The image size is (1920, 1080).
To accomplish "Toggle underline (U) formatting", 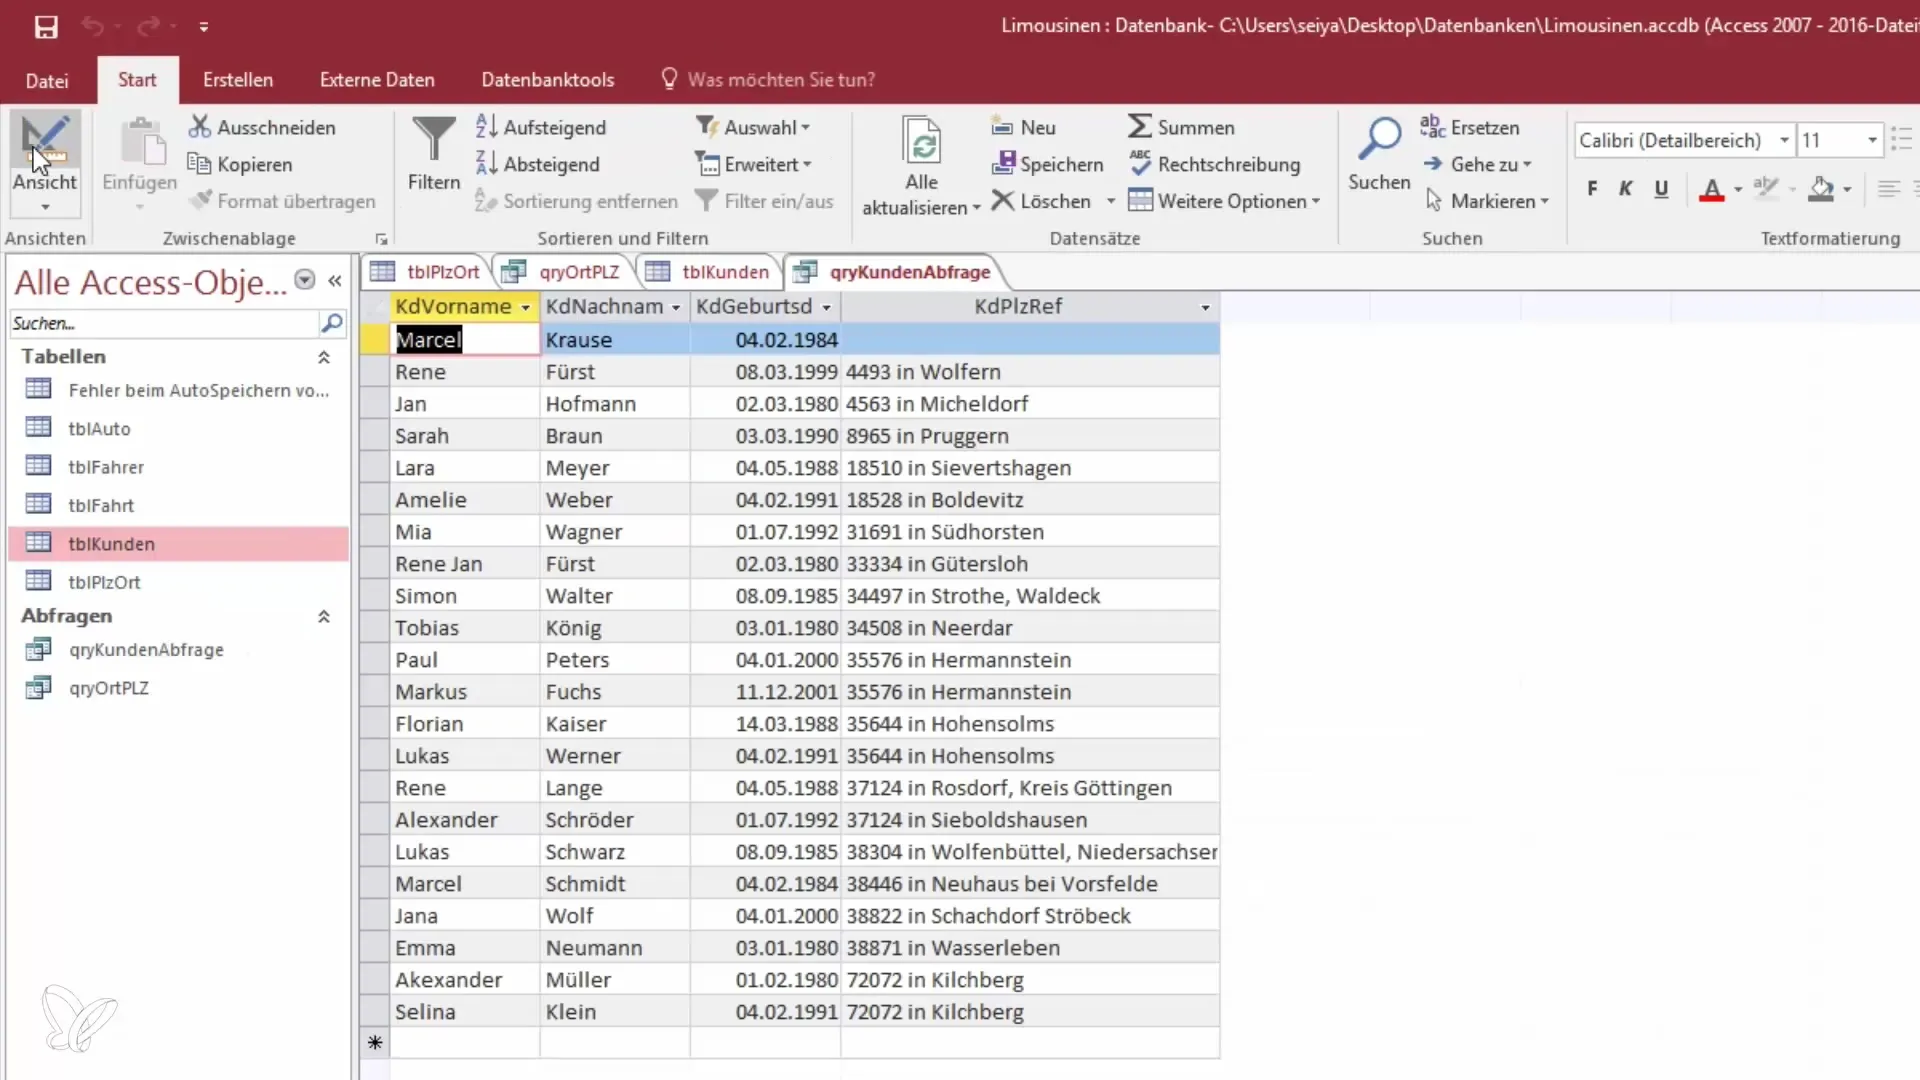I will click(1661, 188).
